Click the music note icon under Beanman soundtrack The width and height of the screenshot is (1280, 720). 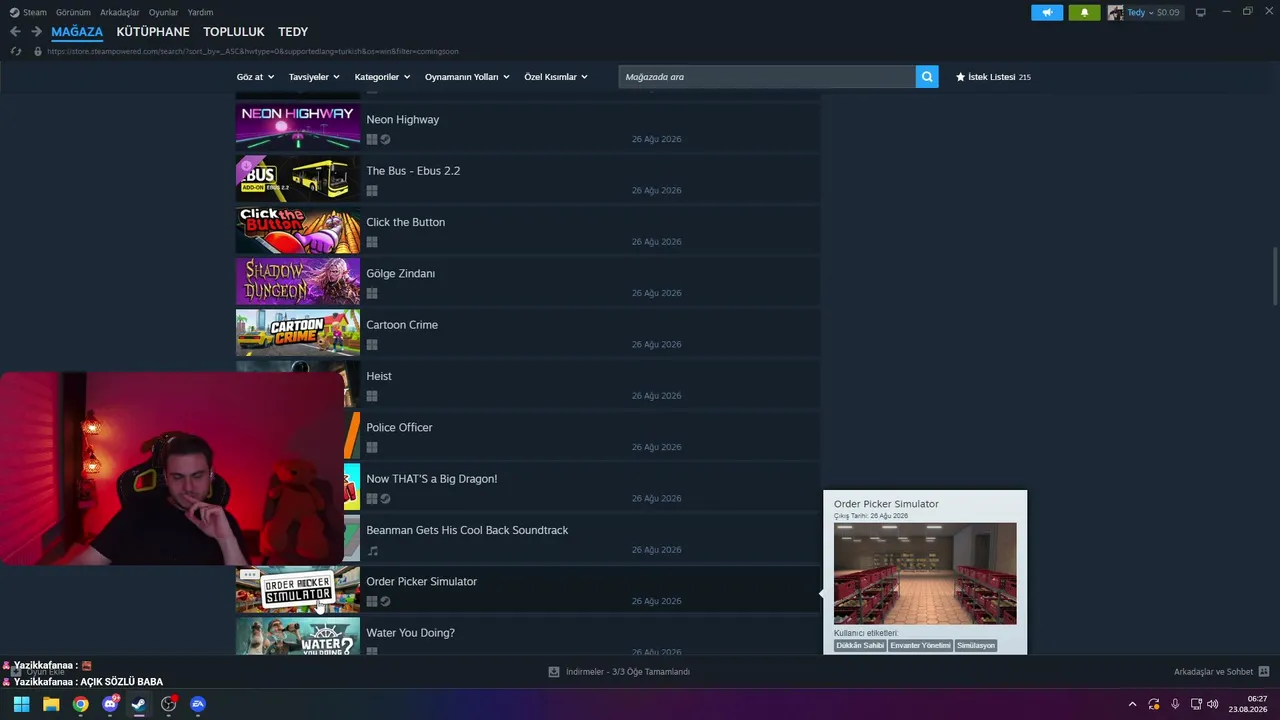372,550
